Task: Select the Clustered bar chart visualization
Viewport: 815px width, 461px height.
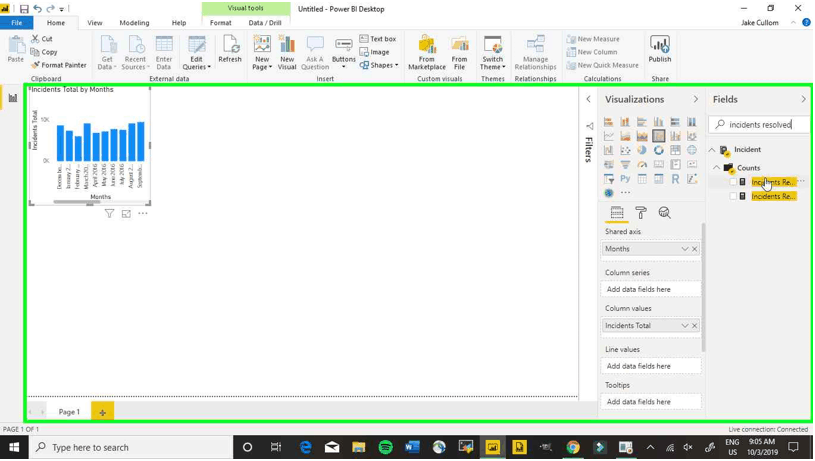Action: pyautogui.click(x=641, y=122)
